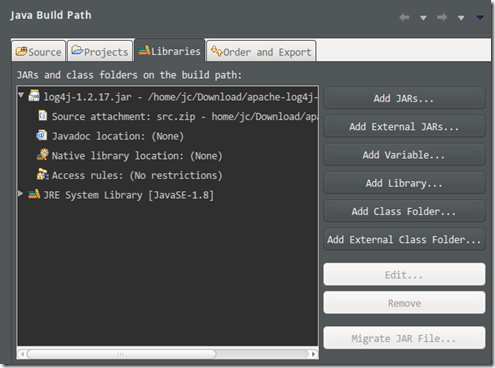Click the Add External JARs... button
Image resolution: width=495 pixels, height=368 pixels.
click(404, 126)
